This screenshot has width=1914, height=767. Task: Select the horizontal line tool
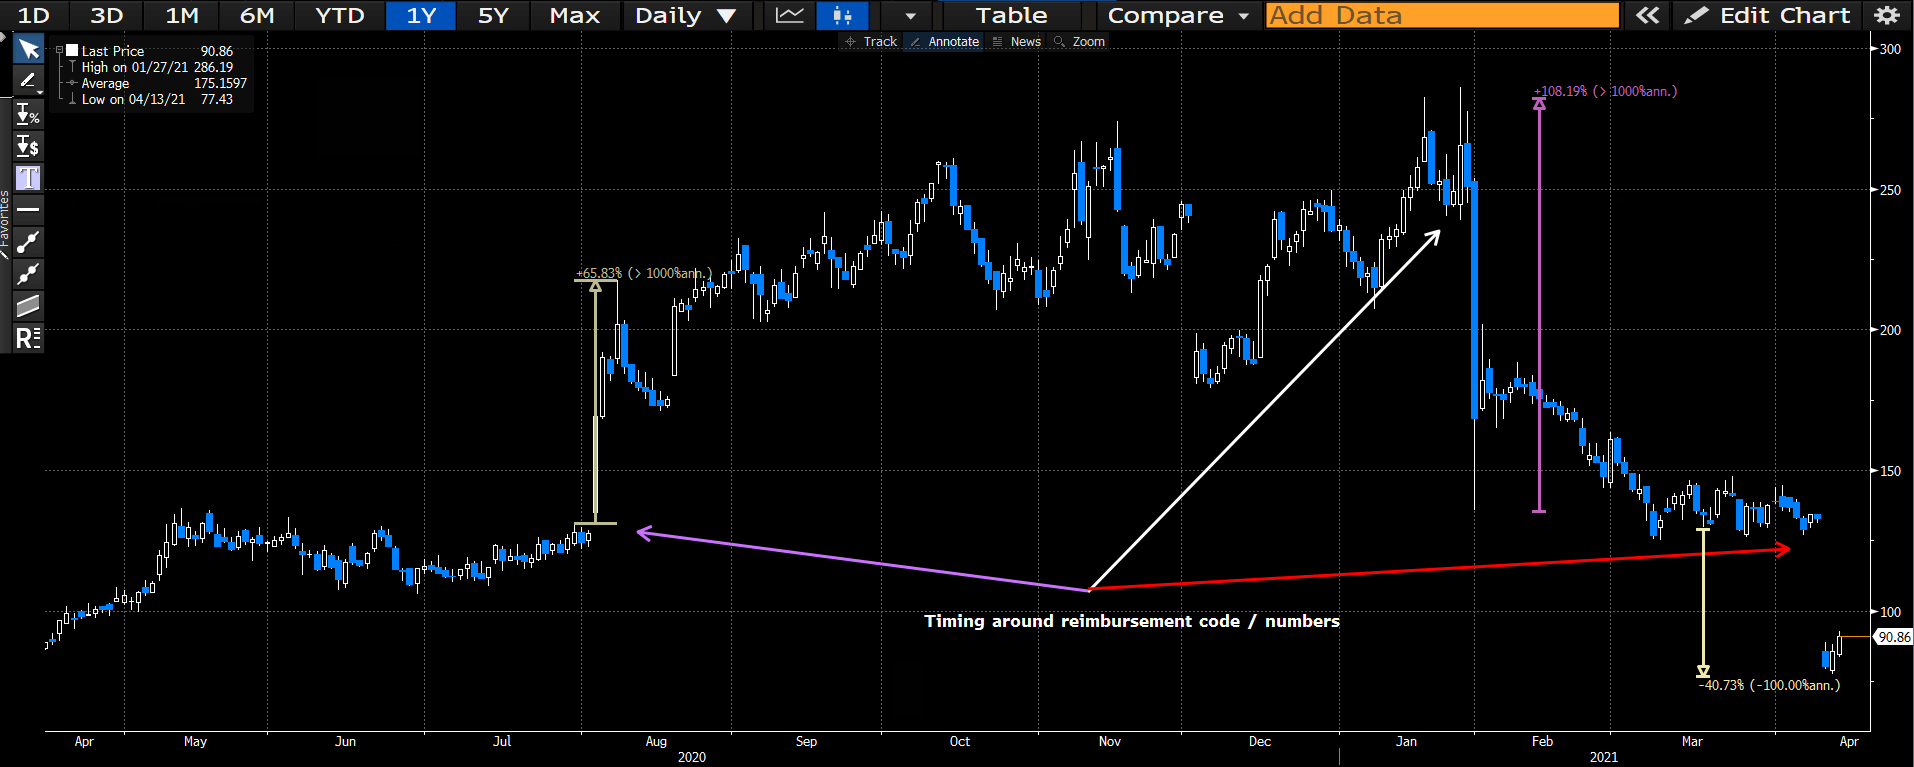(x=28, y=210)
